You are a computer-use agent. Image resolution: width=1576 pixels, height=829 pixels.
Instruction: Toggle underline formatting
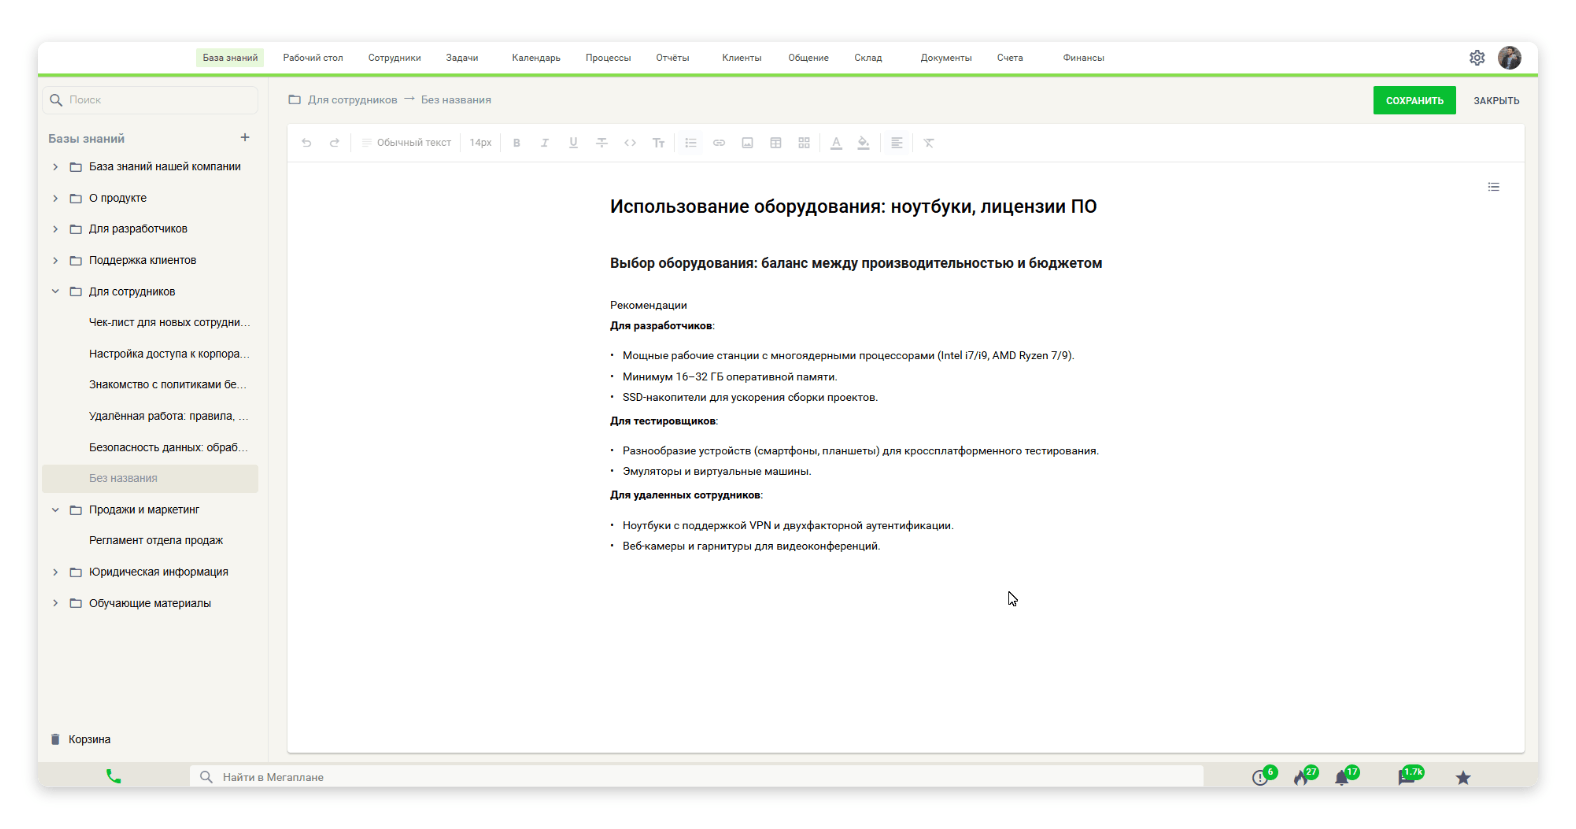tap(573, 143)
